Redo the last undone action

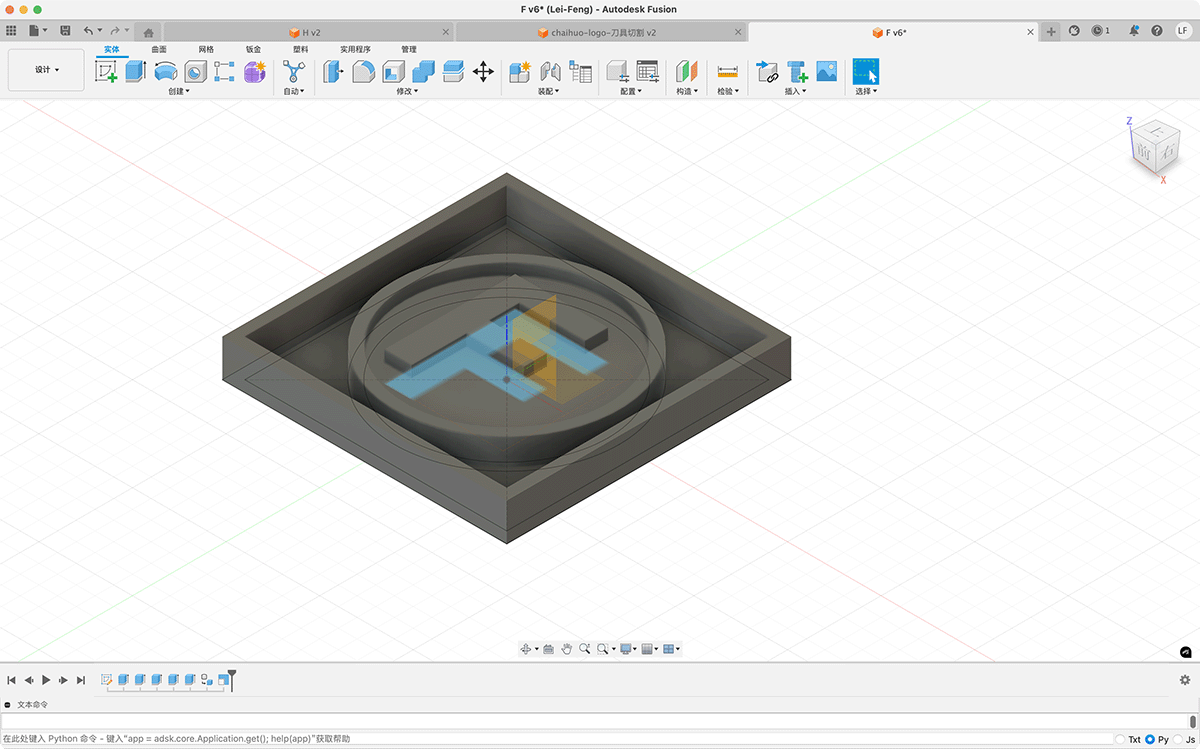[116, 31]
